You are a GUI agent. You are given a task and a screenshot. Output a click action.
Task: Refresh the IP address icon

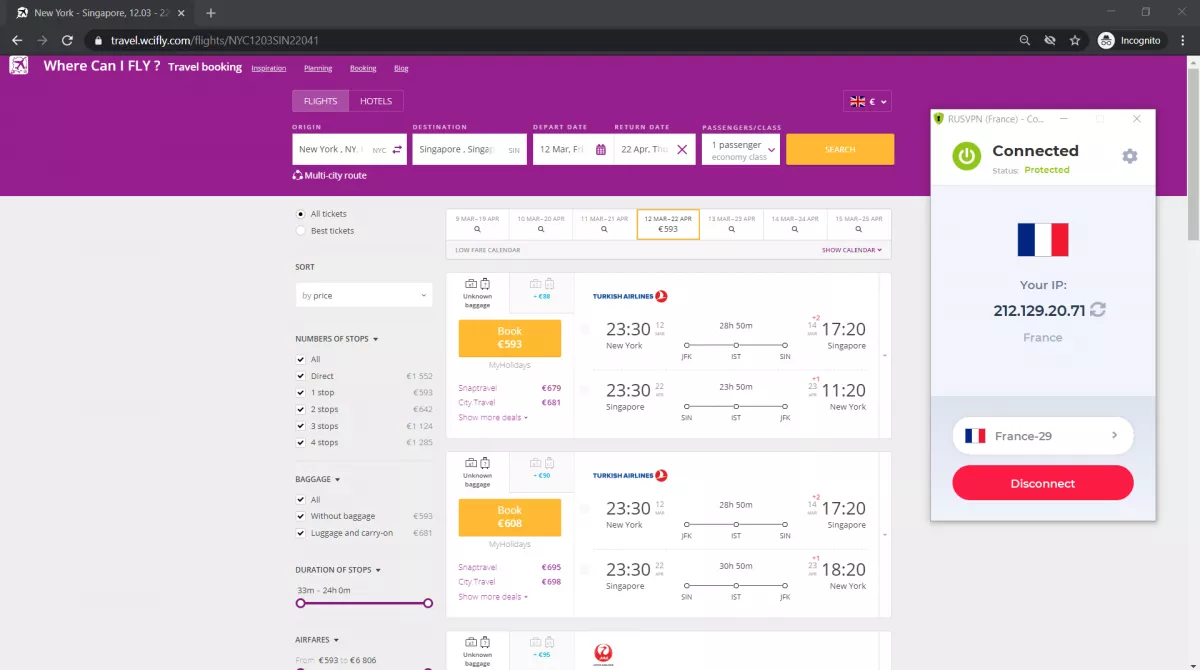1098,310
